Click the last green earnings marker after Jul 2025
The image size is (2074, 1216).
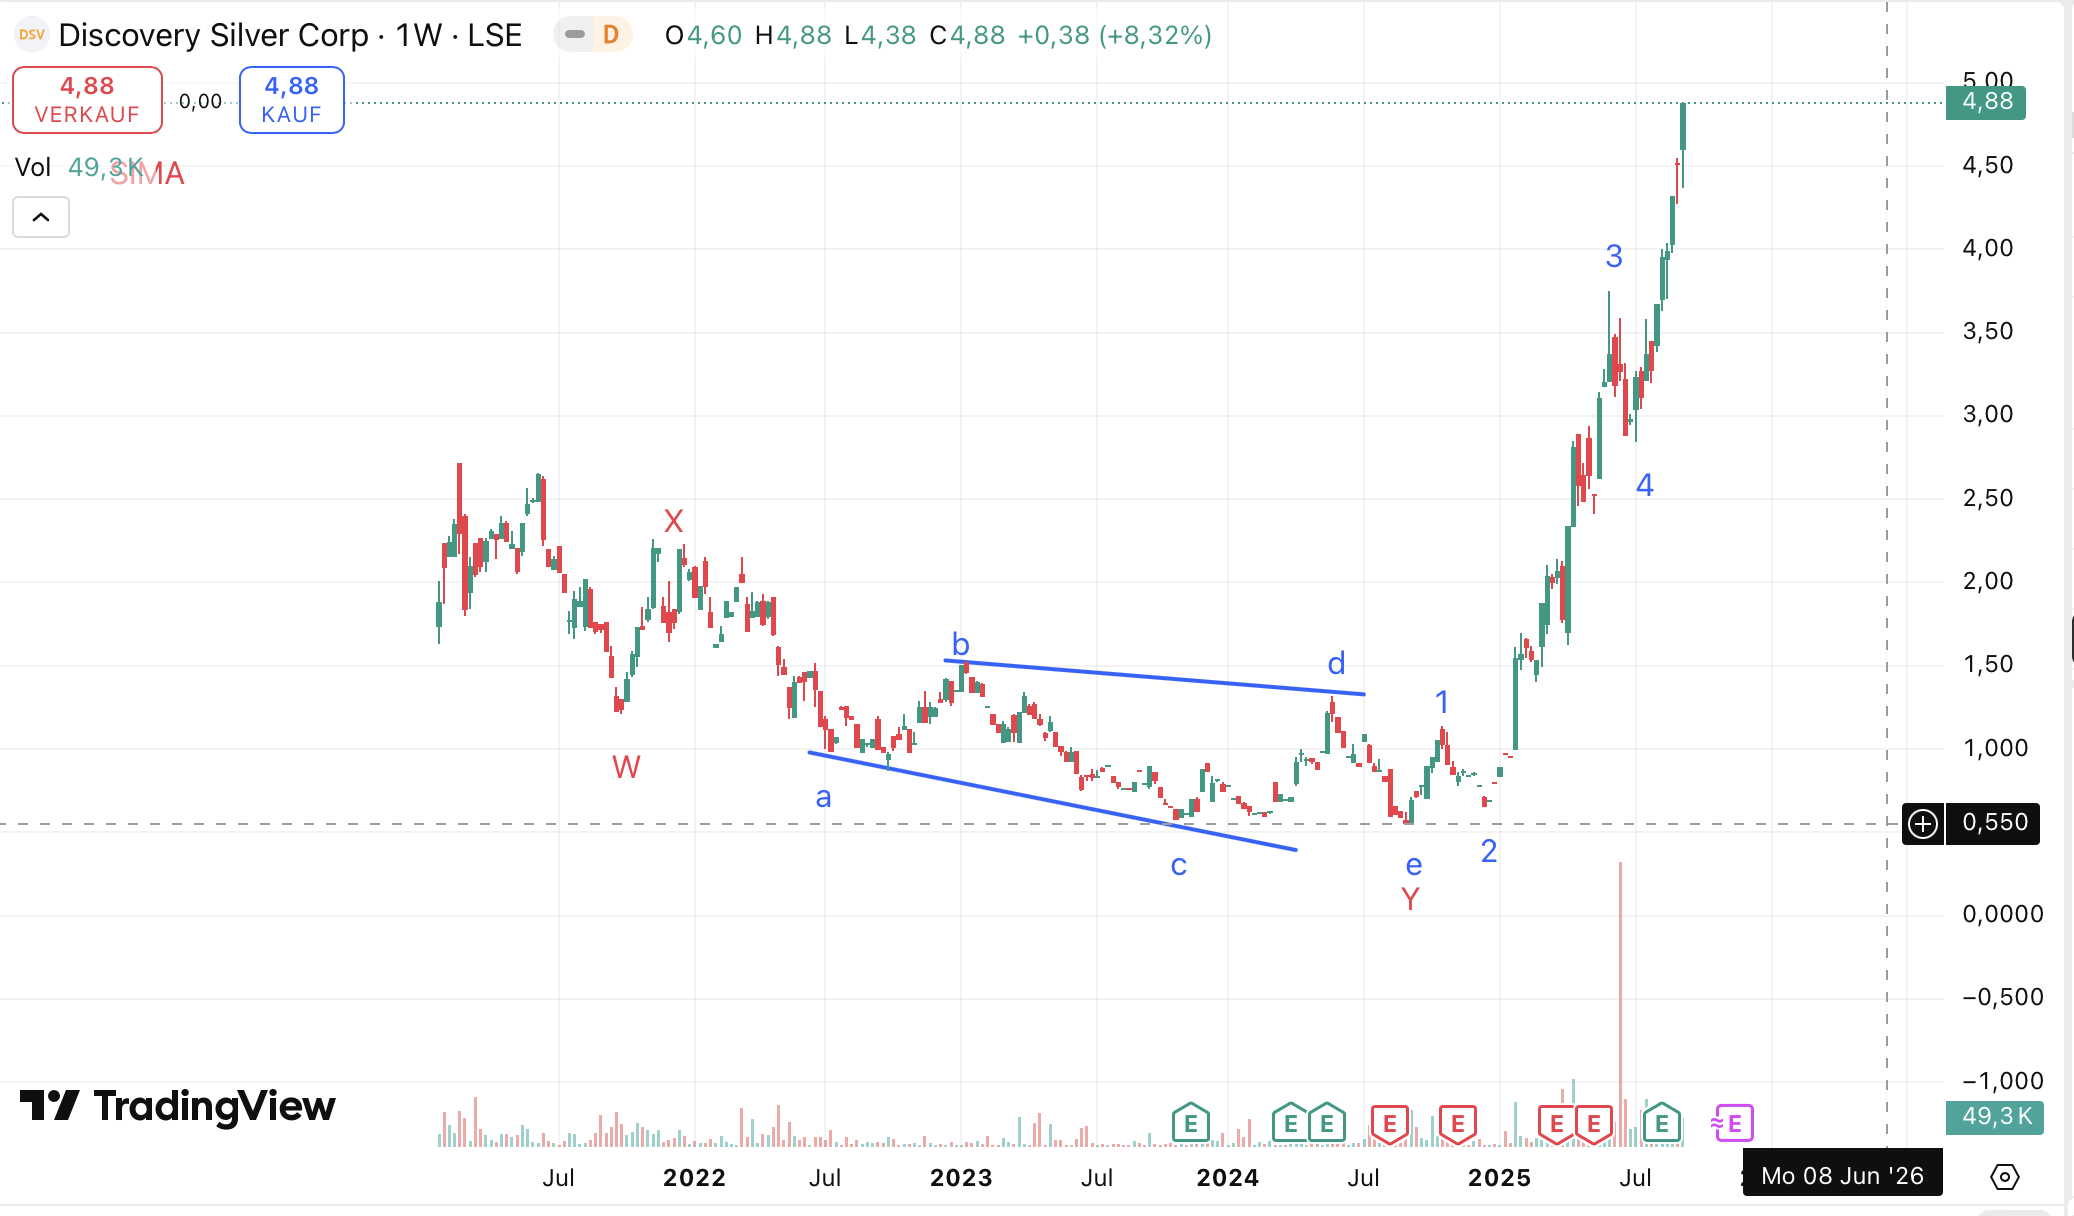[1661, 1123]
